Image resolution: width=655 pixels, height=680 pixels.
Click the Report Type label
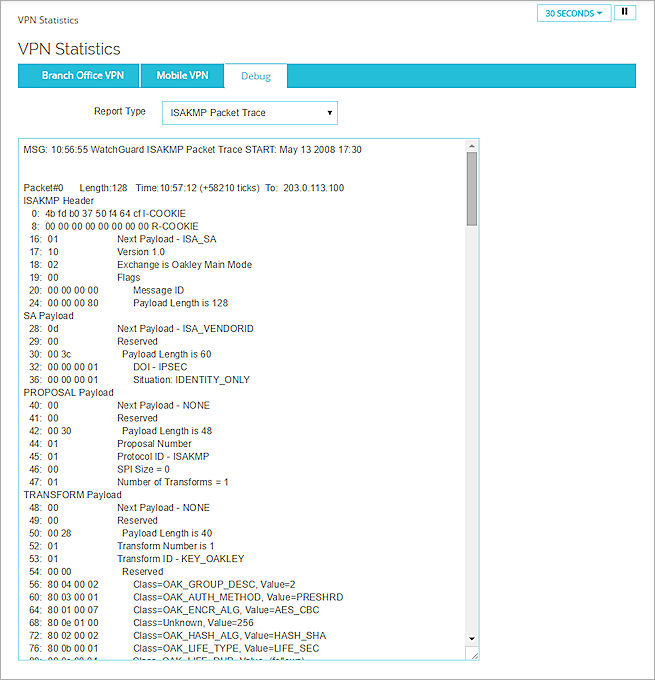[120, 111]
